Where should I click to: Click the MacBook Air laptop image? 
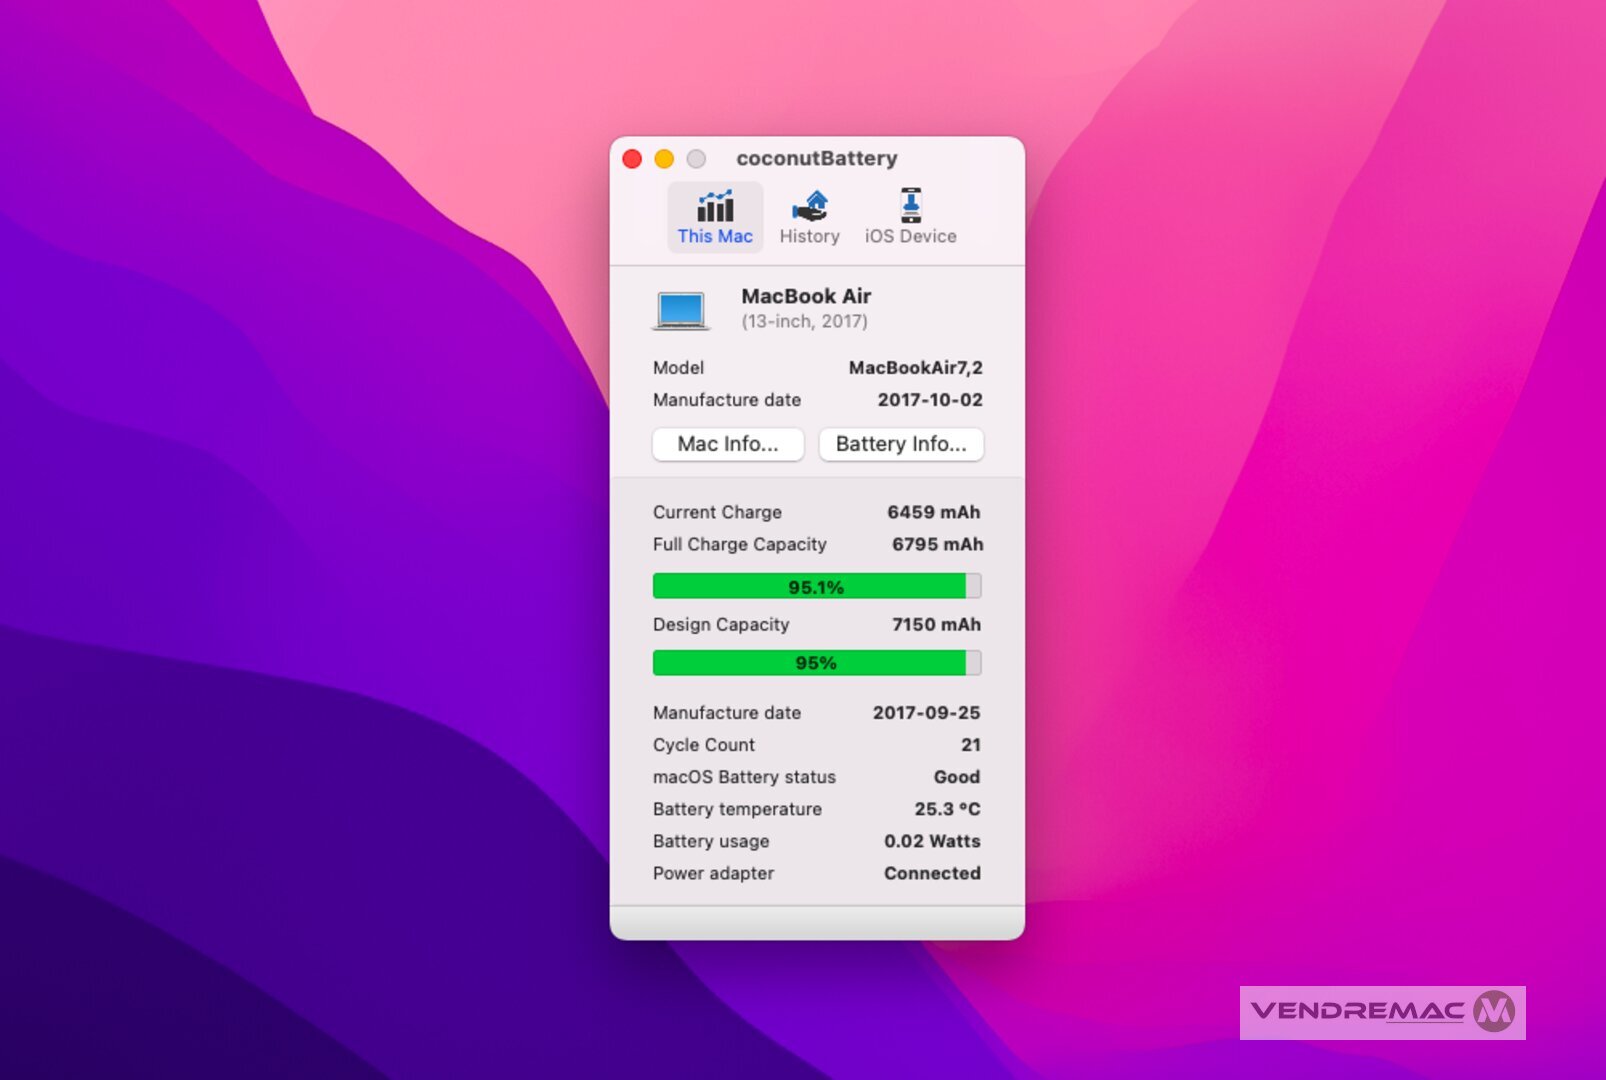[681, 310]
